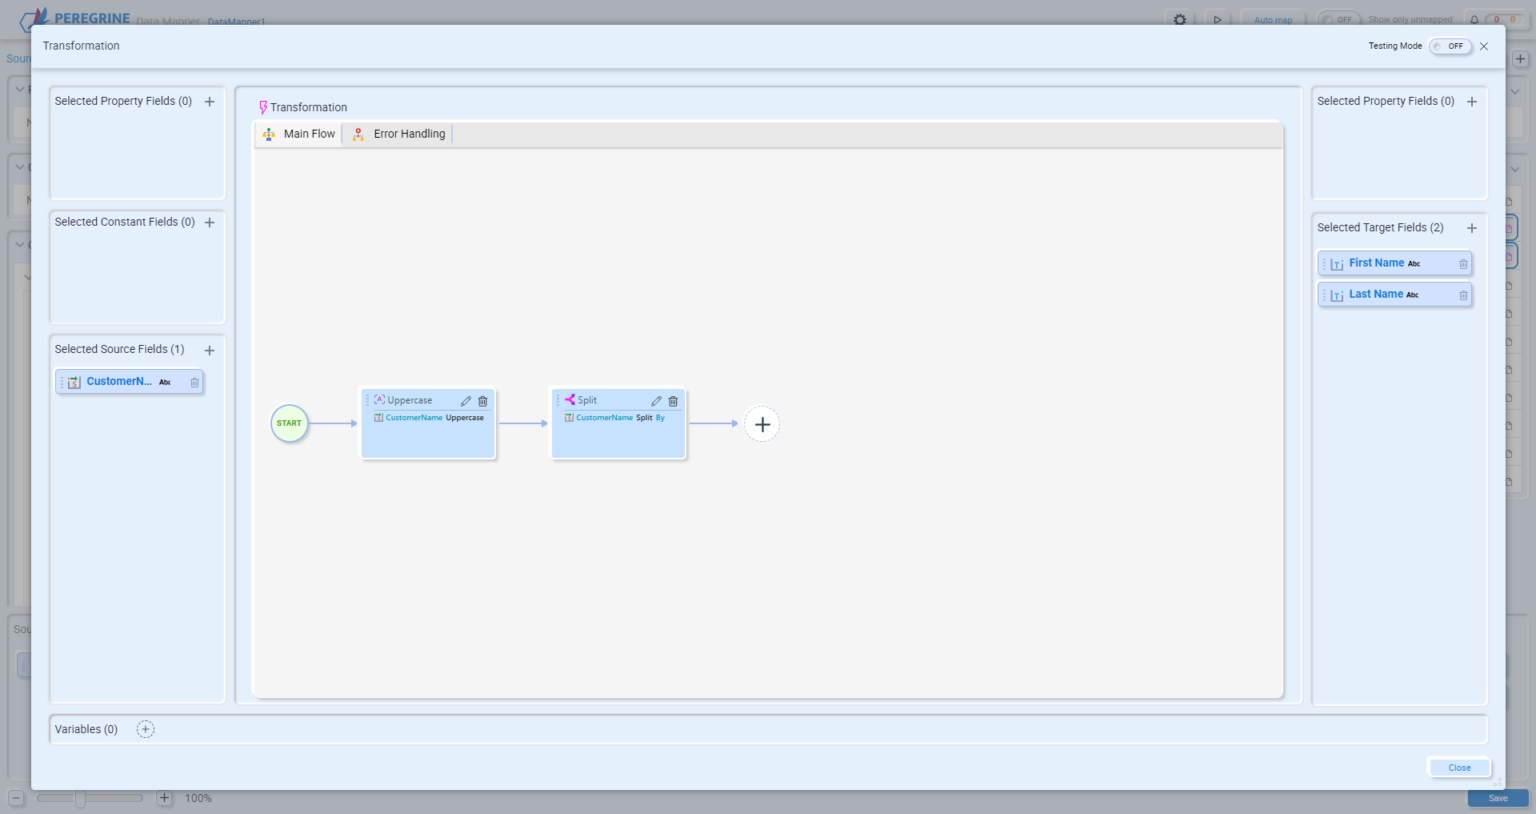Select the First Name target field
Screen dimensions: 1536x814
pyautogui.click(x=1376, y=263)
